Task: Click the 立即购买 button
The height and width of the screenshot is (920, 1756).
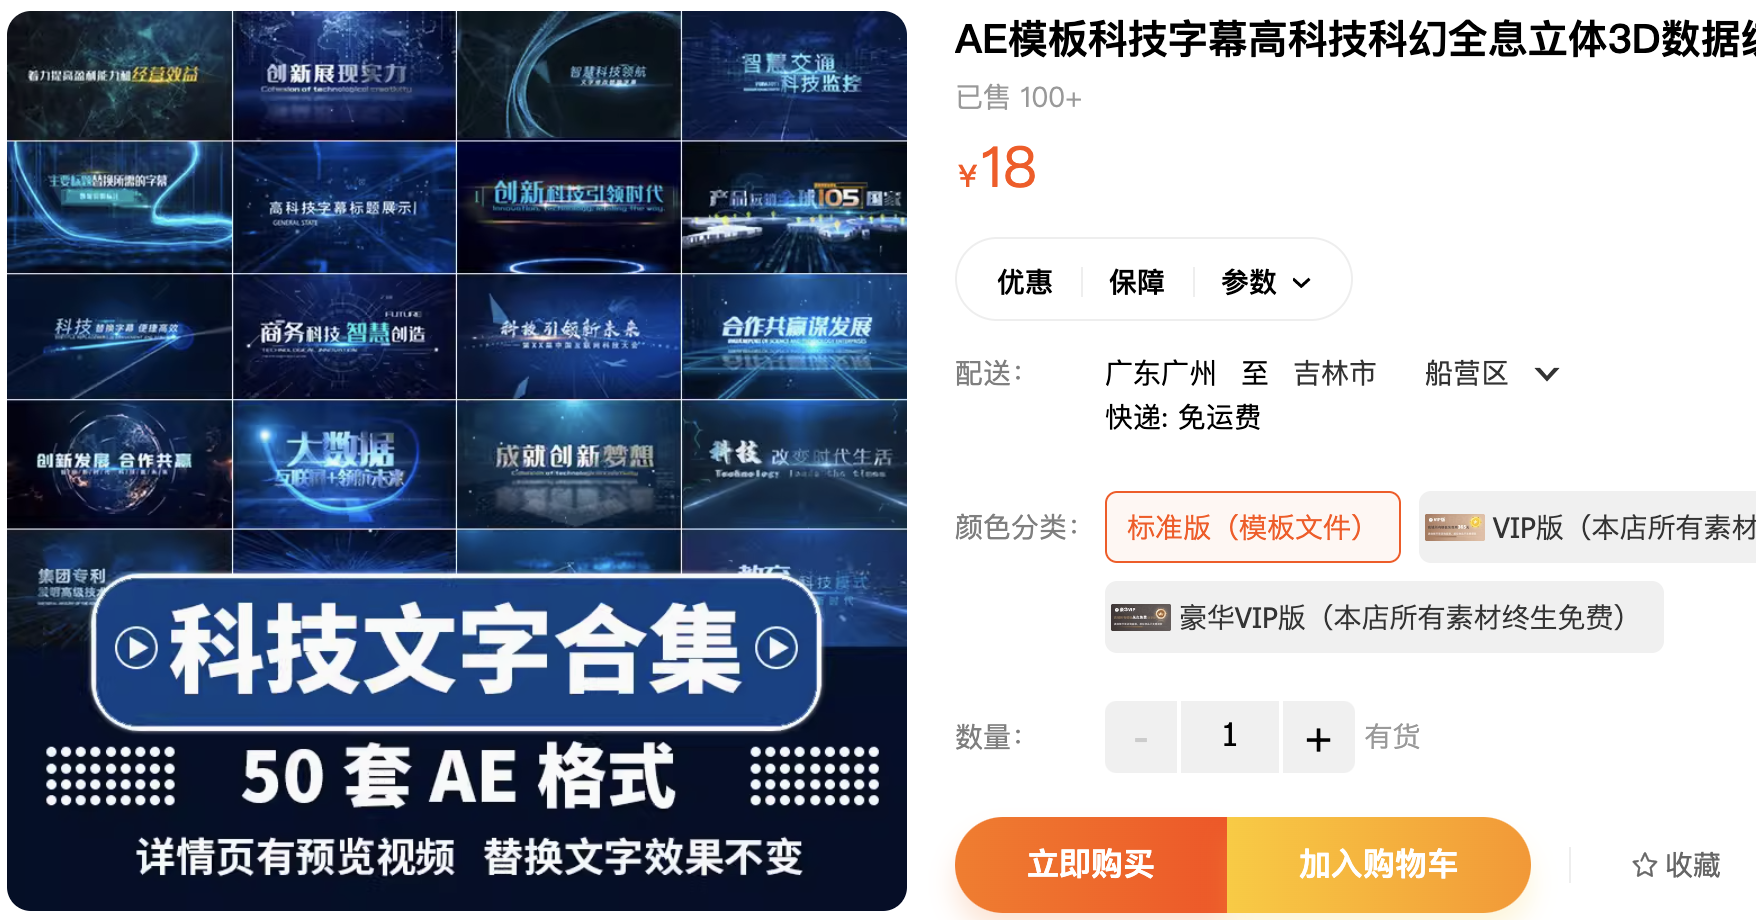Action: 1091,865
